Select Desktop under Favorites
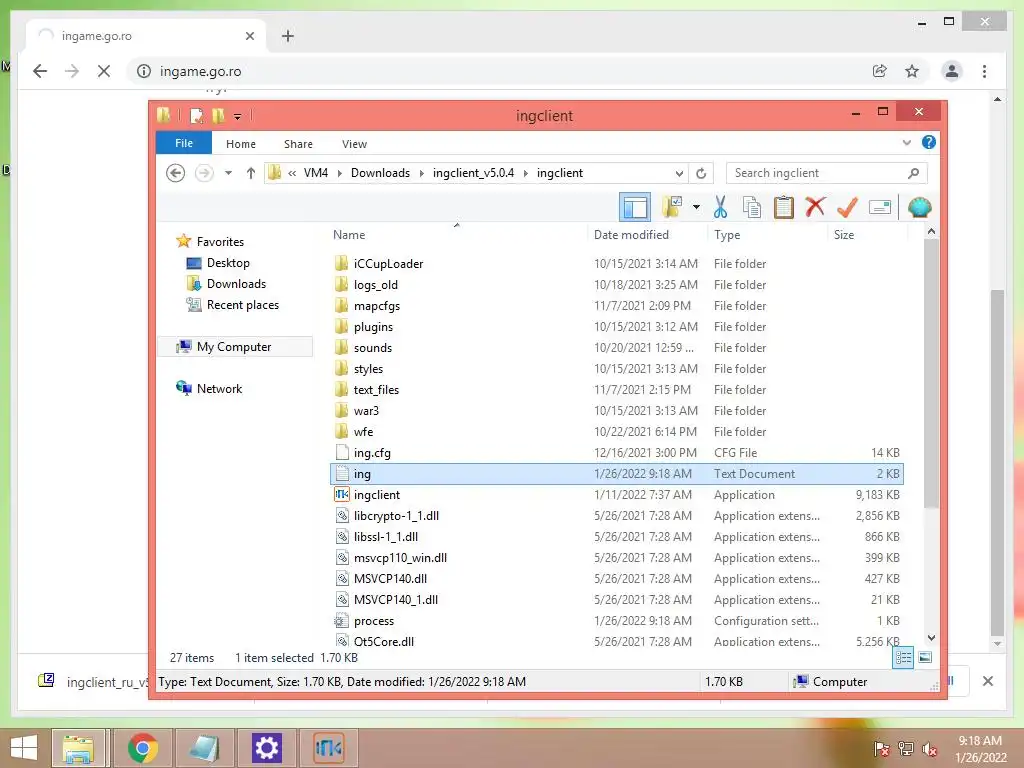1024x768 pixels. coord(228,263)
